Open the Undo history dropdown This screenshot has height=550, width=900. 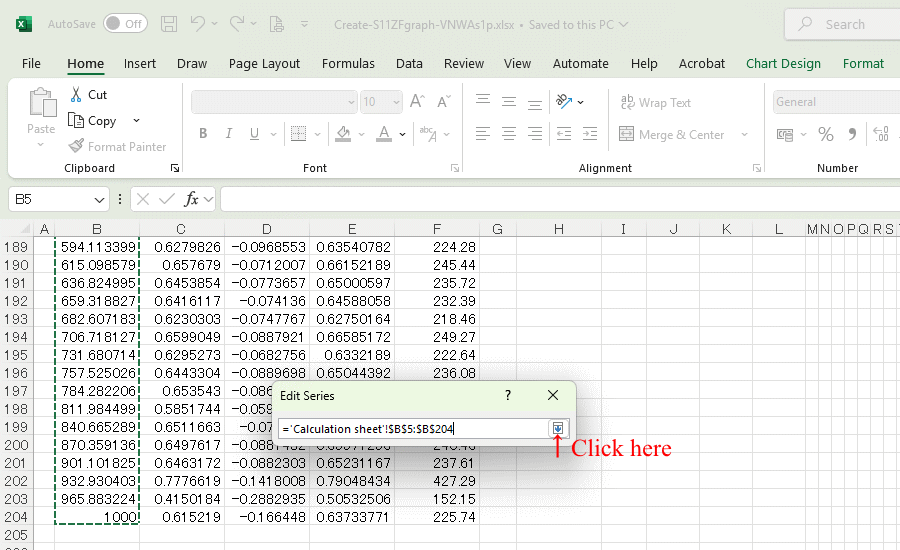pos(215,24)
